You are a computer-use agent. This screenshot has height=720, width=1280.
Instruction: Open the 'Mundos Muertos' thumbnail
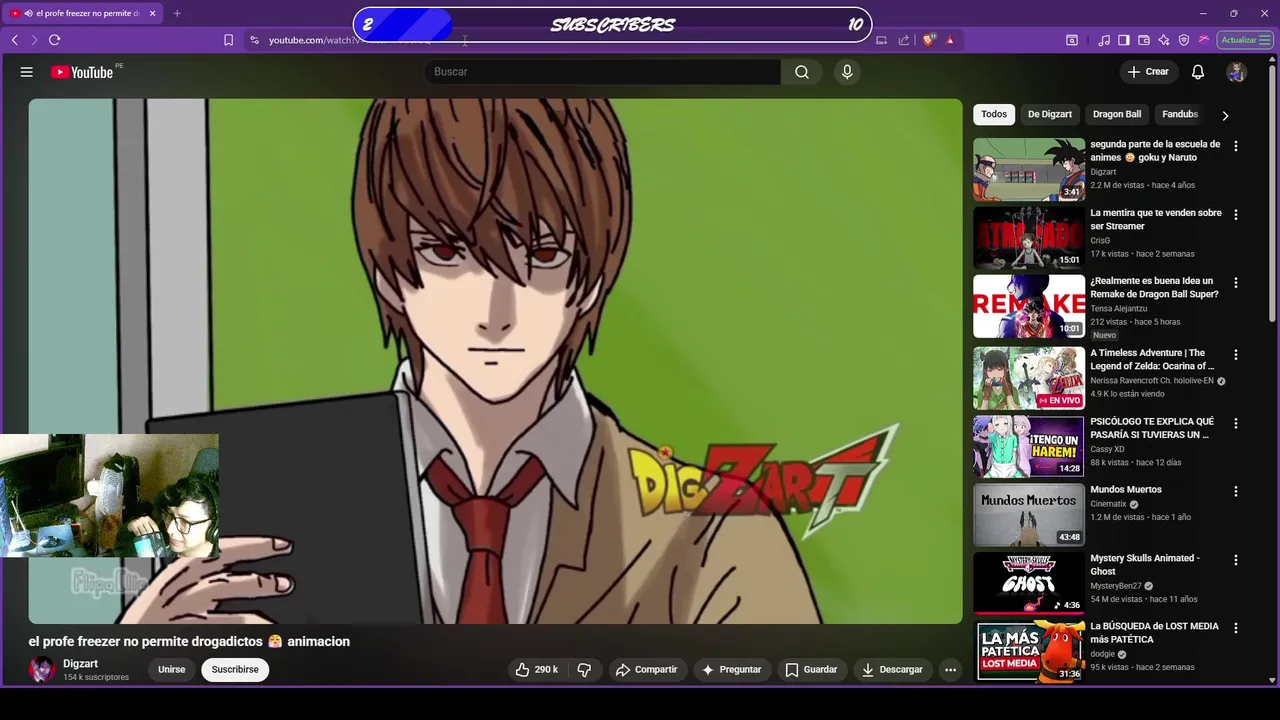click(x=1029, y=515)
